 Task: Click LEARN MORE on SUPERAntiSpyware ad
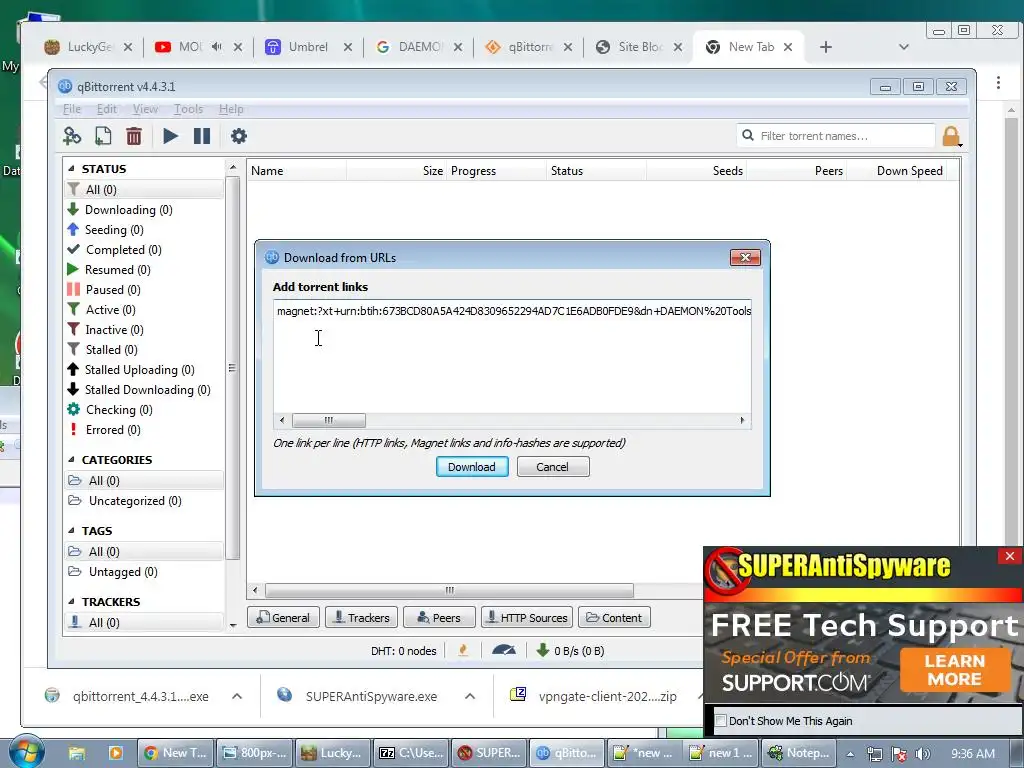pos(954,670)
